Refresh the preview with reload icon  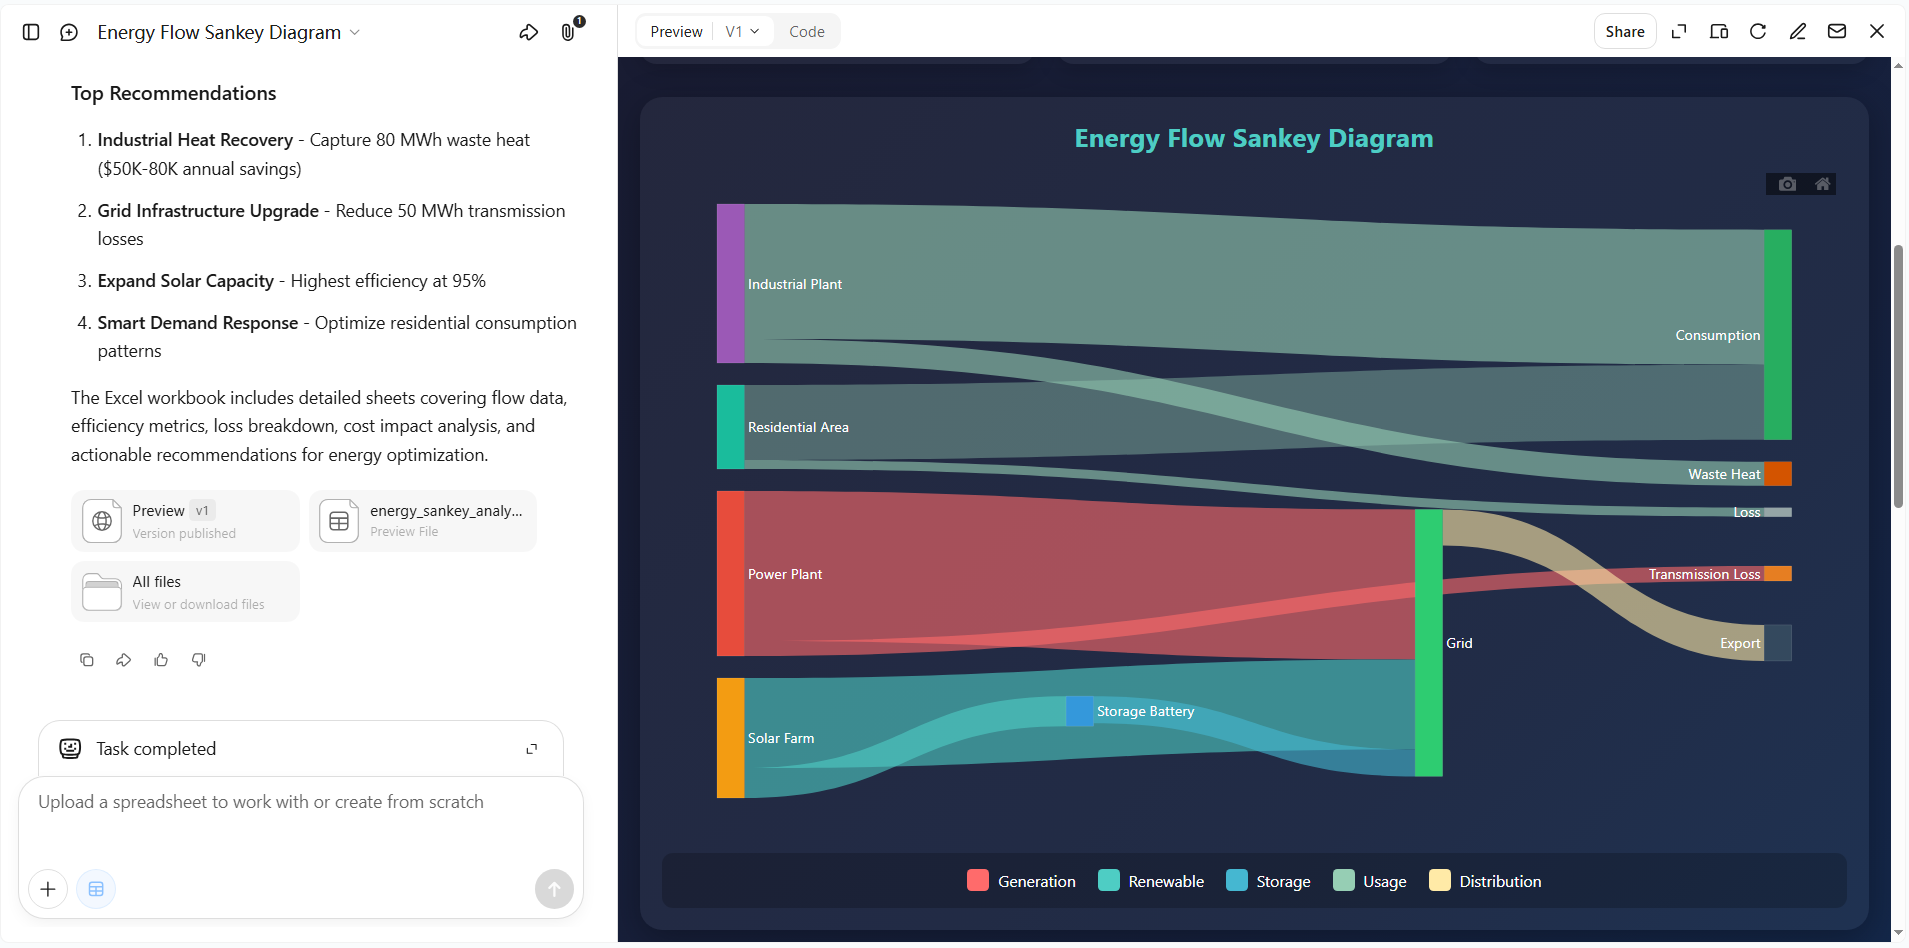(1758, 31)
